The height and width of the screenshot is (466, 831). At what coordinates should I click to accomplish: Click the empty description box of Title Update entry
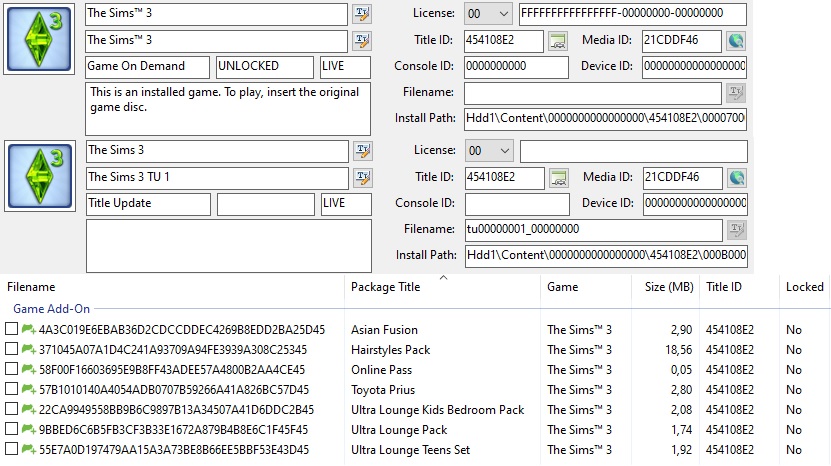(x=229, y=246)
